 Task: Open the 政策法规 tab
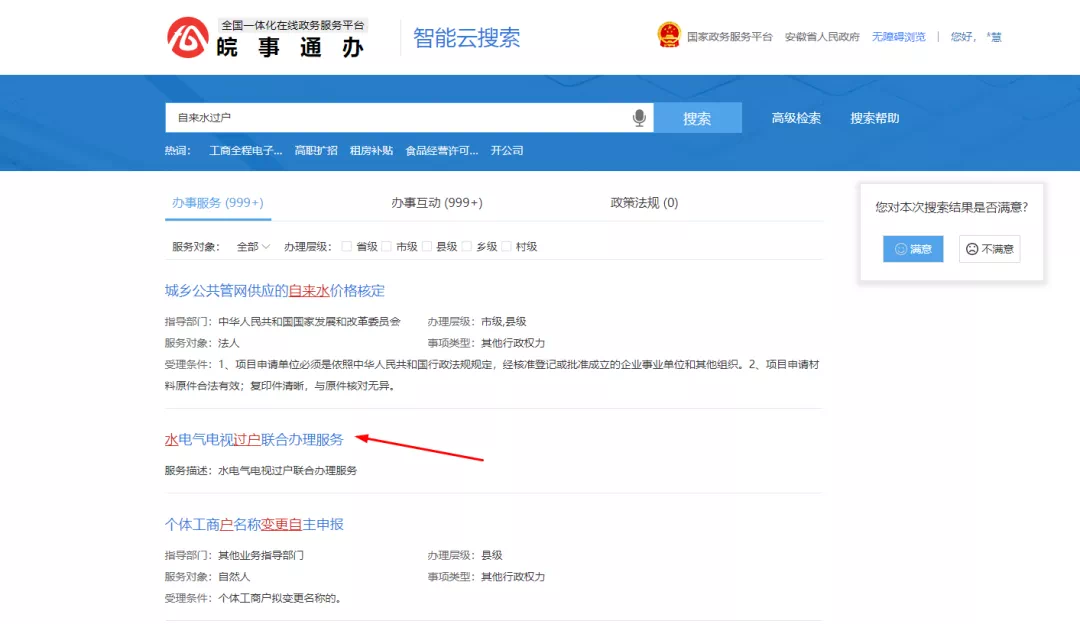tap(644, 203)
